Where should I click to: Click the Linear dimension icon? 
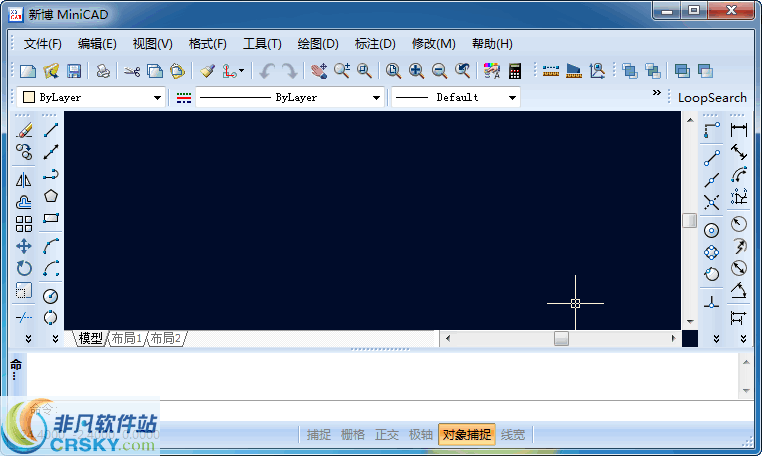click(x=739, y=130)
